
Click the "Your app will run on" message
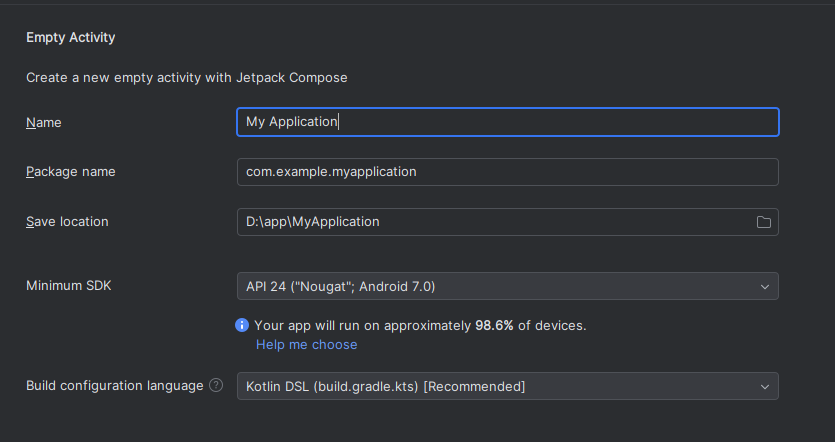420,325
